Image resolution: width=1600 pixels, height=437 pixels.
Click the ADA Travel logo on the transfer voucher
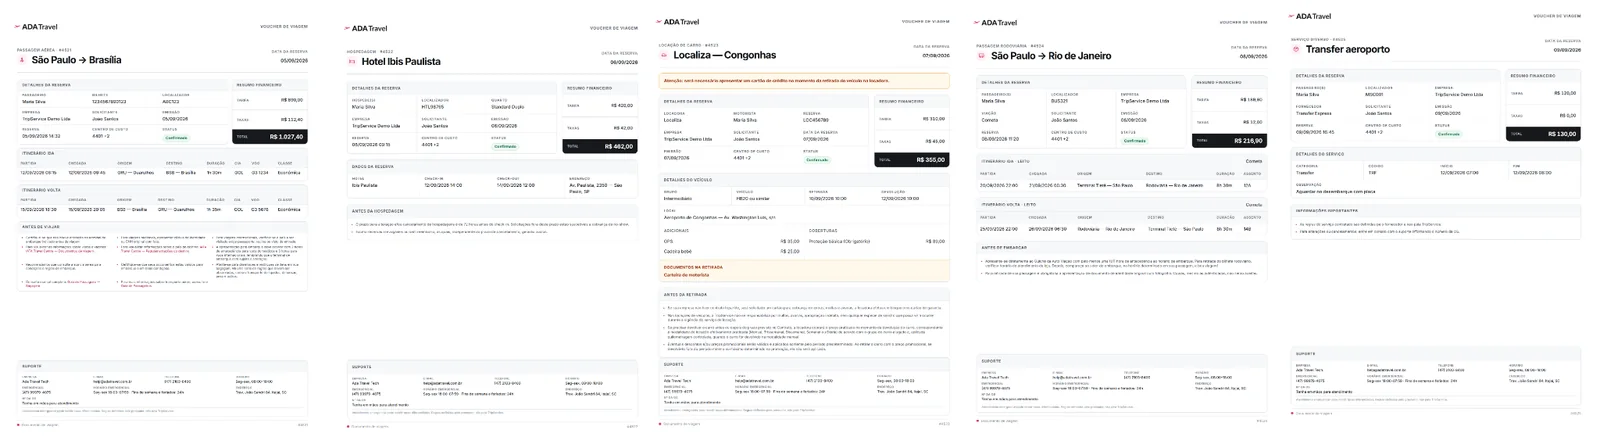(1310, 16)
